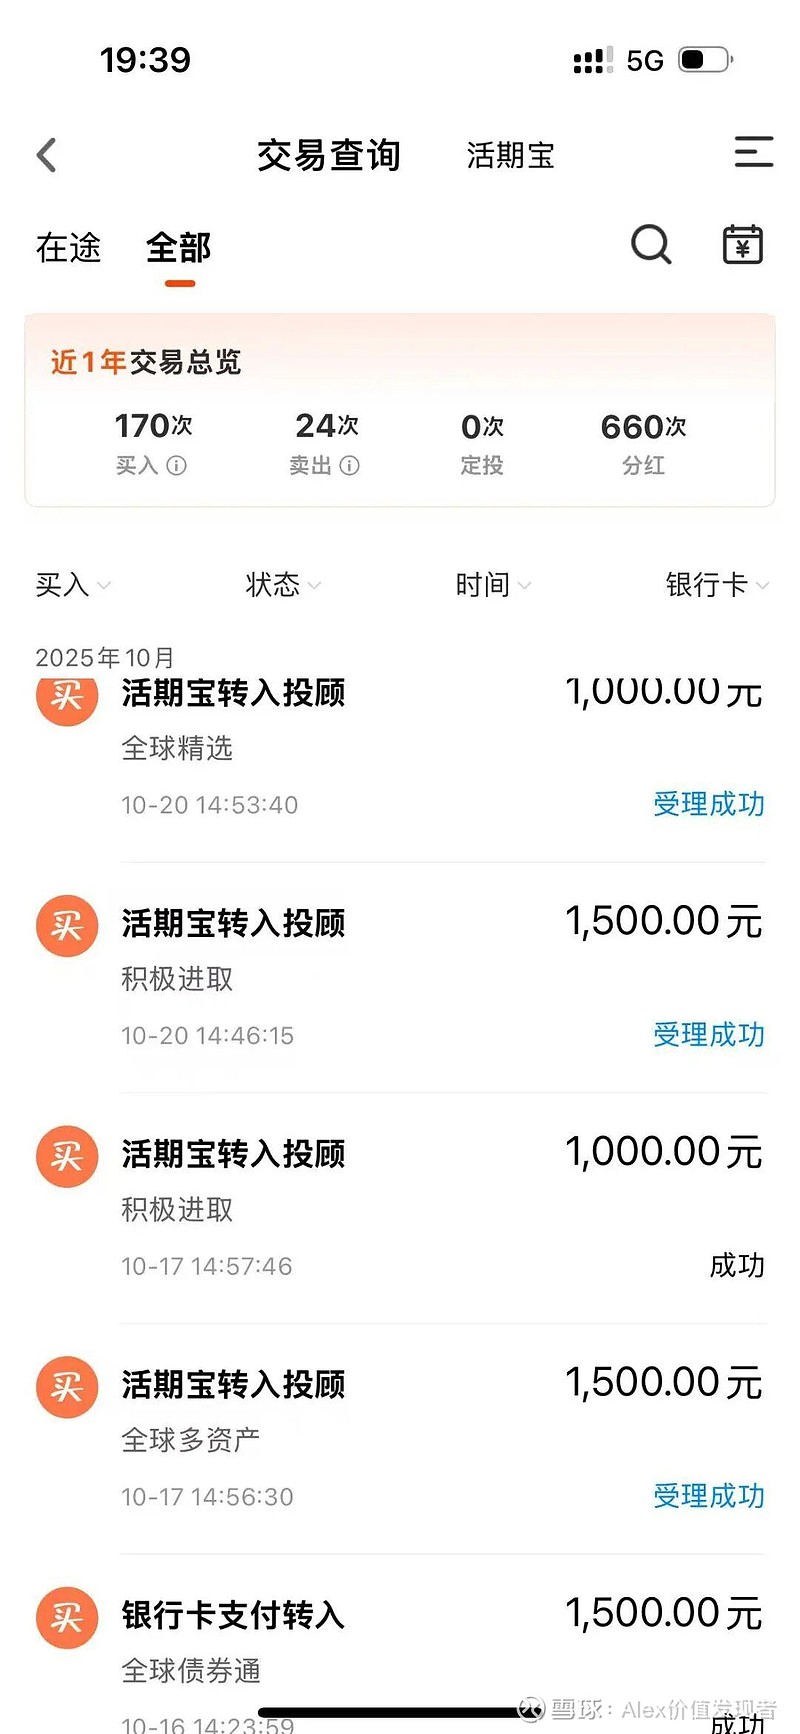Tap the back arrow icon
Image resolution: width=800 pixels, height=1734 pixels.
[x=47, y=155]
